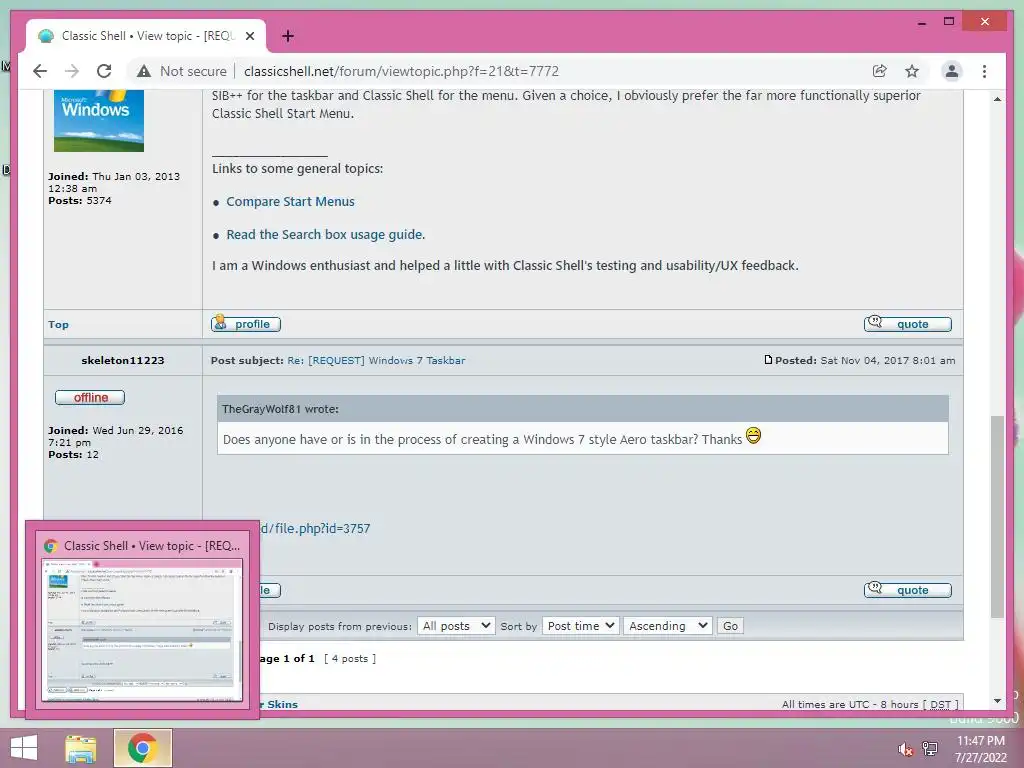1024x768 pixels.
Task: Open the taskbar clock showing 11:47 PM
Action: tap(981, 749)
